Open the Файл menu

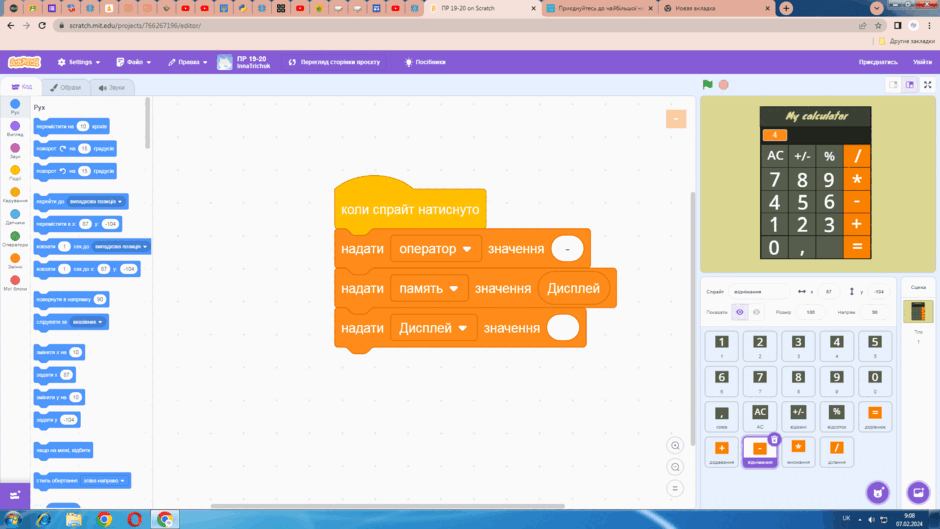pyautogui.click(x=134, y=62)
